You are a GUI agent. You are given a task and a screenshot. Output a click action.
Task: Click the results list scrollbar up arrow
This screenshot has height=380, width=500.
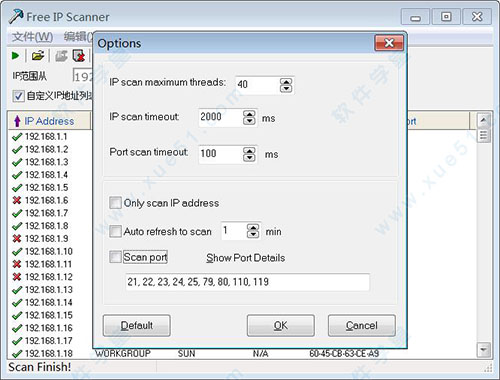[x=484, y=121]
